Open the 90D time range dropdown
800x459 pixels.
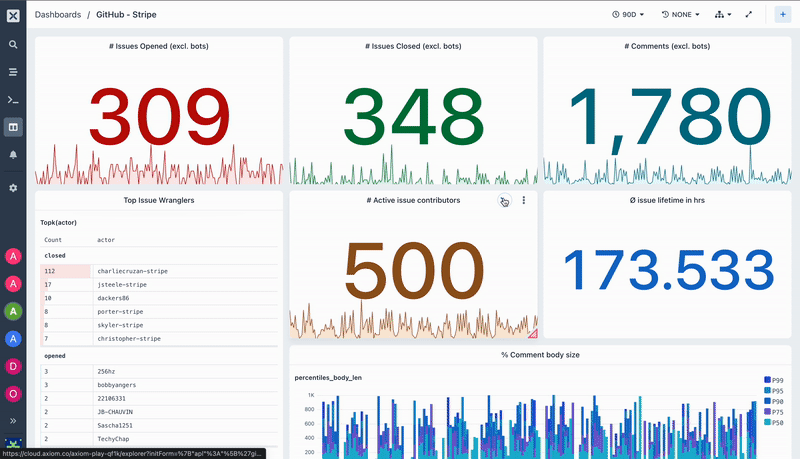point(628,15)
